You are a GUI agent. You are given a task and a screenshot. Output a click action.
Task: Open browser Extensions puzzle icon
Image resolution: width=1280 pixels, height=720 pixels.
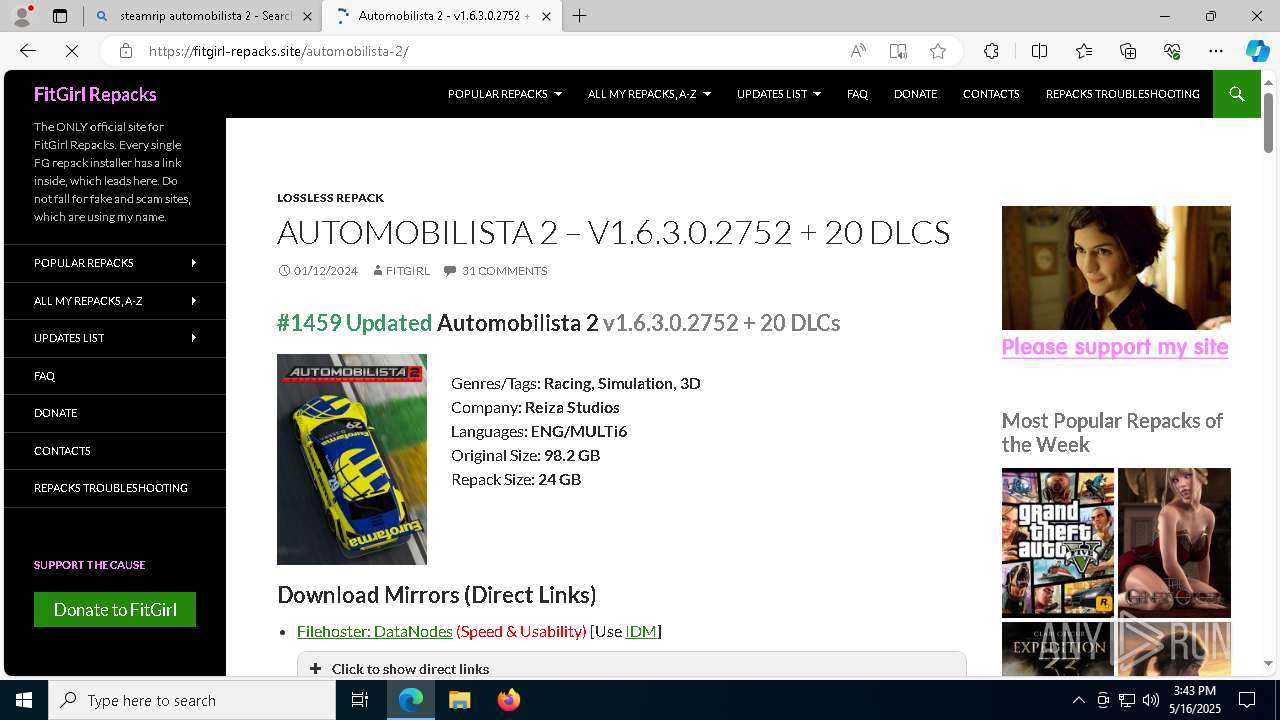pyautogui.click(x=991, y=51)
